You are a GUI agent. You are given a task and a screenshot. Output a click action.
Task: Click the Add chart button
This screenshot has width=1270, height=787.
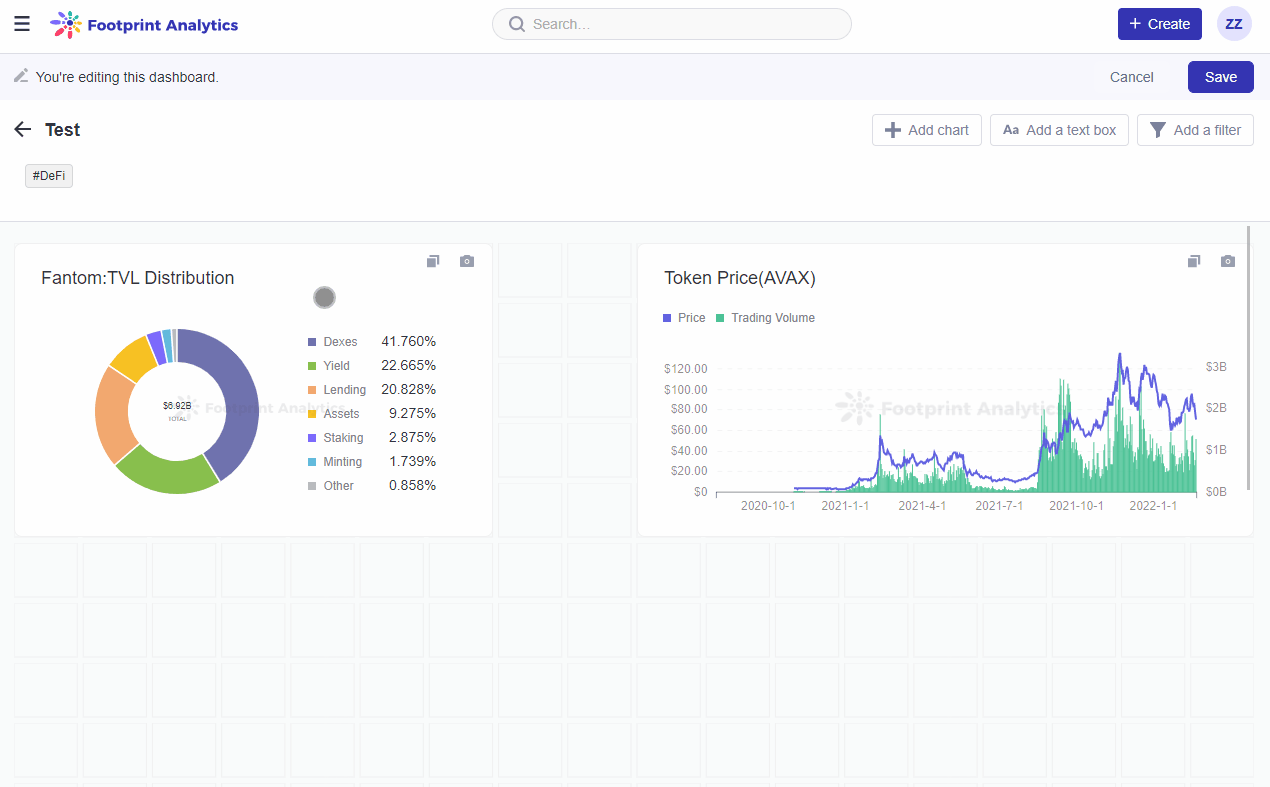pyautogui.click(x=927, y=130)
